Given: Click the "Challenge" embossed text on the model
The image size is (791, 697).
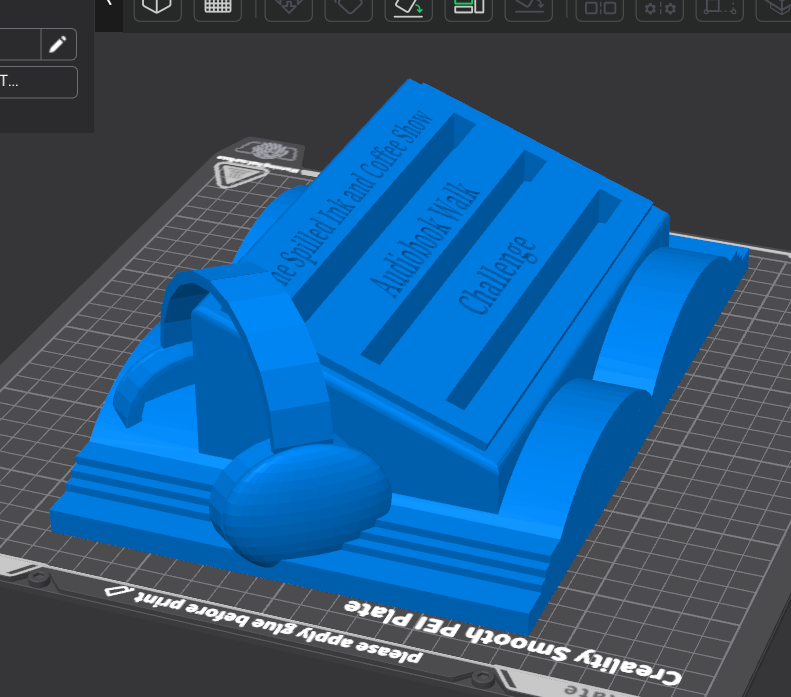Looking at the screenshot, I should point(498,274).
